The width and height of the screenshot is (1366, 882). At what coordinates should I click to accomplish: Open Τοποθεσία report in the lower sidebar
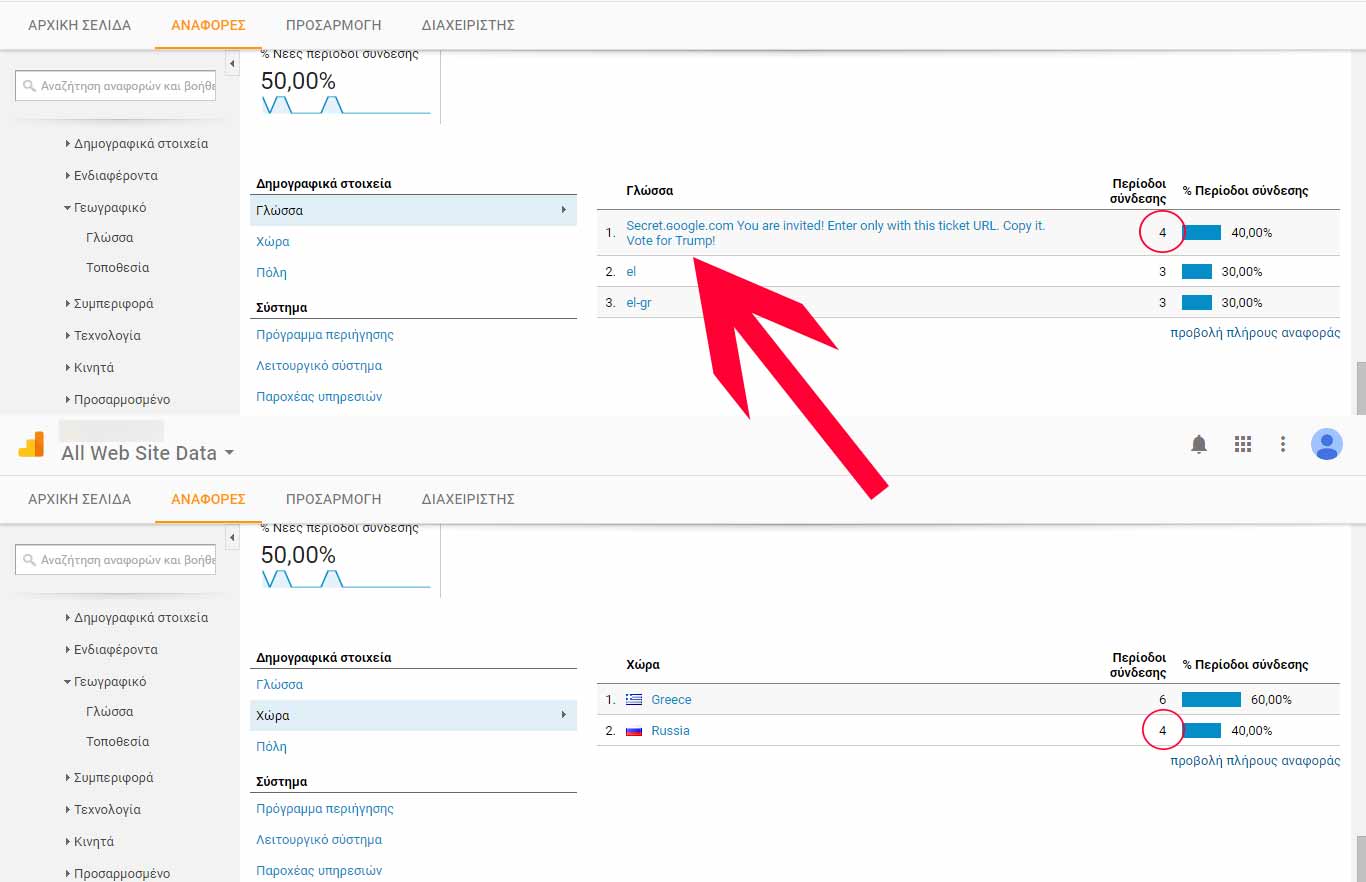(x=118, y=742)
